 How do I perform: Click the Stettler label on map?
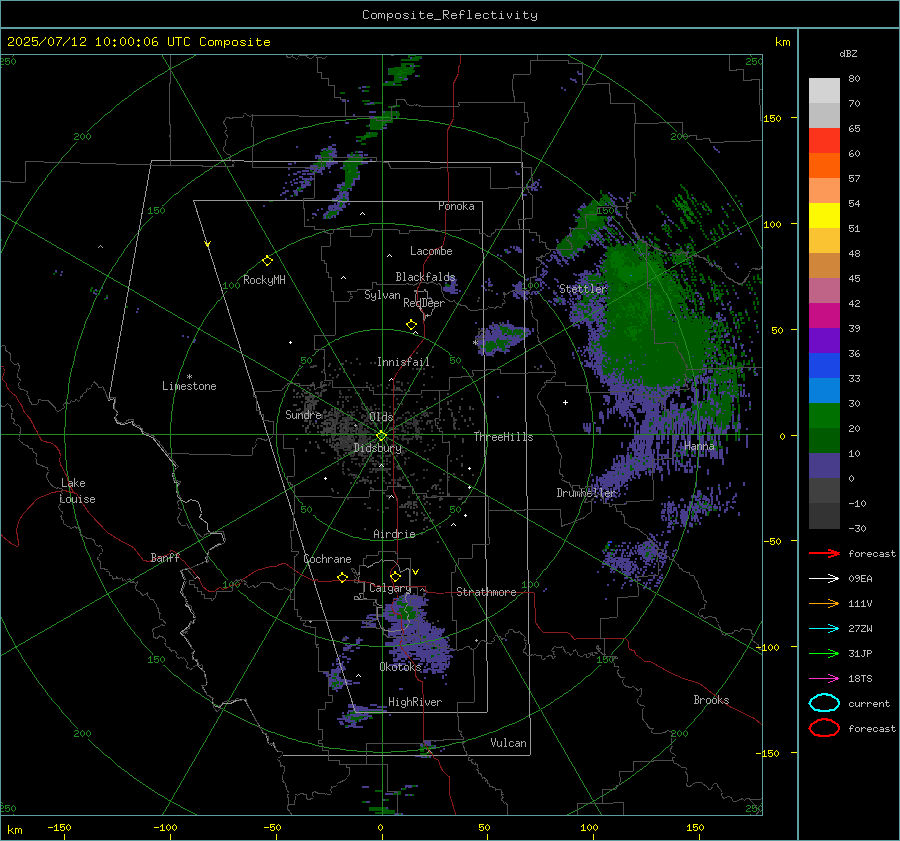tap(583, 289)
